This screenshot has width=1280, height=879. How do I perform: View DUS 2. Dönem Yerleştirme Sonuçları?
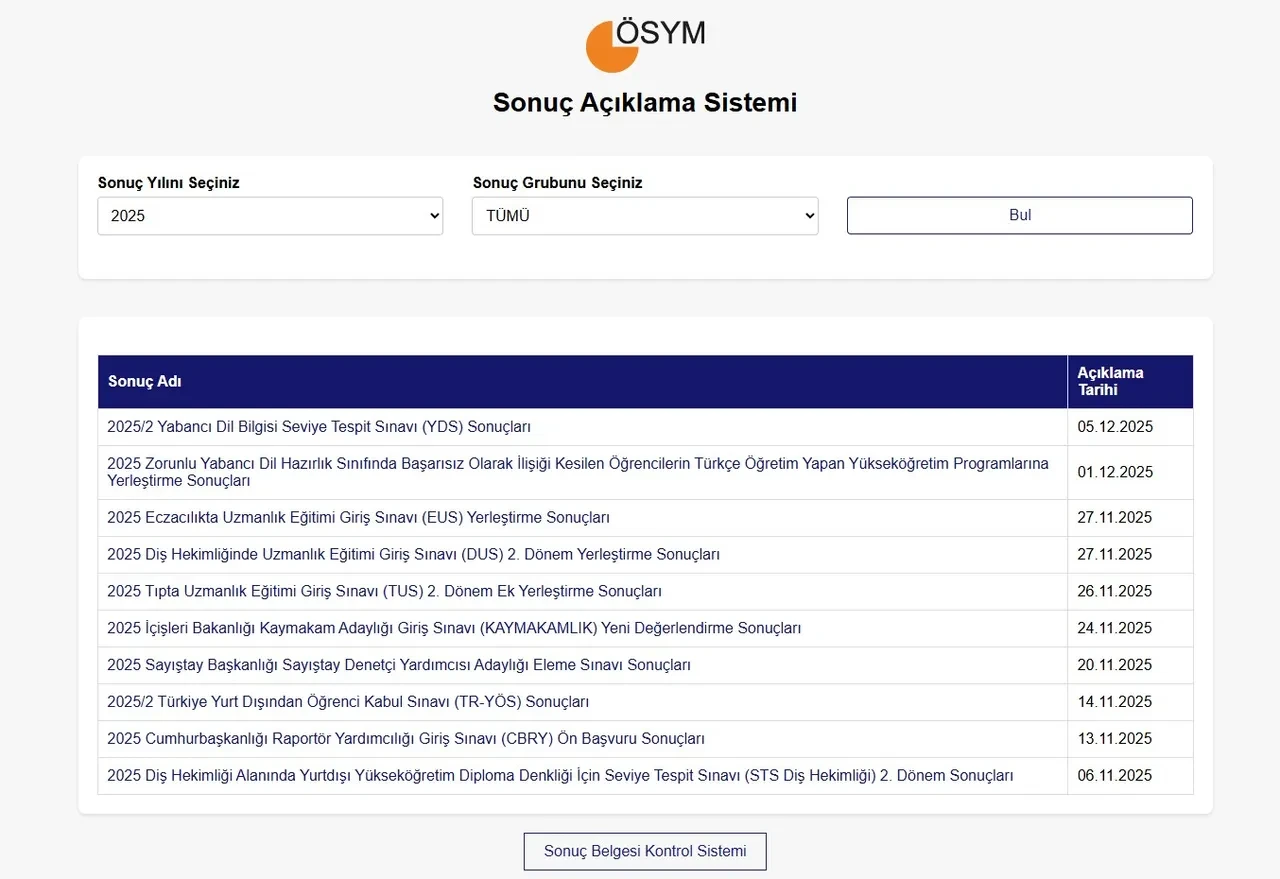click(x=413, y=555)
